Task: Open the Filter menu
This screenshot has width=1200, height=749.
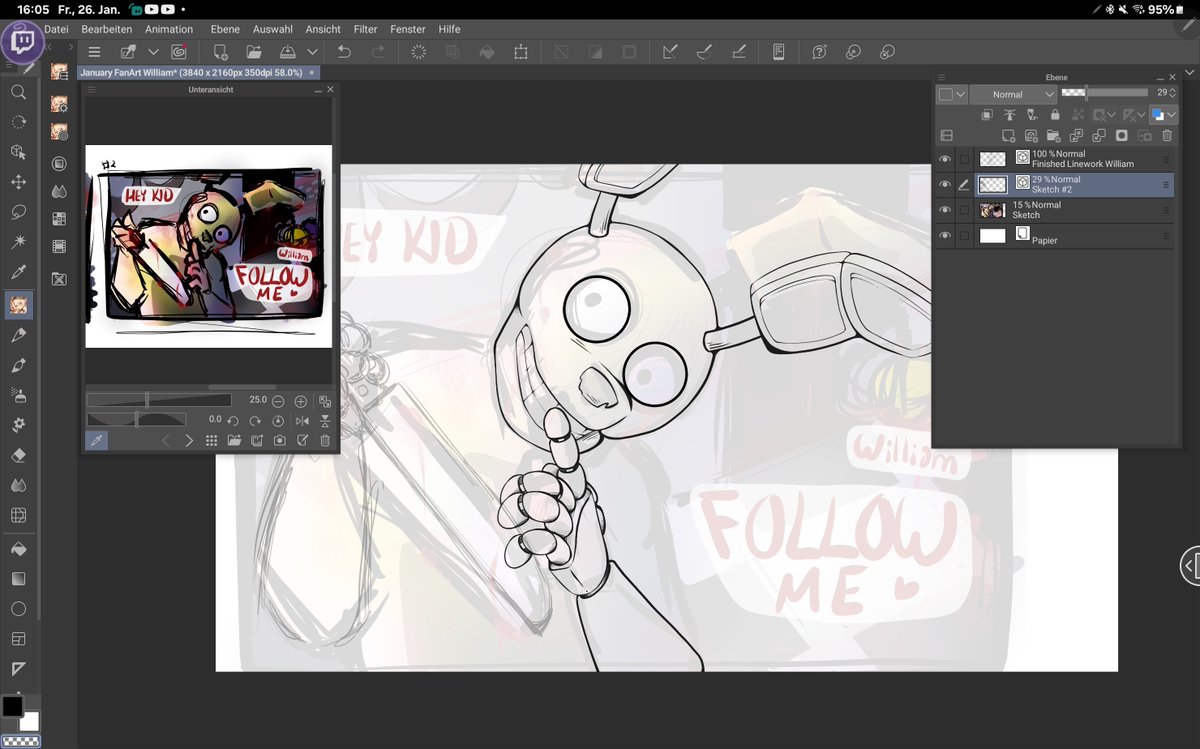Action: (x=365, y=29)
